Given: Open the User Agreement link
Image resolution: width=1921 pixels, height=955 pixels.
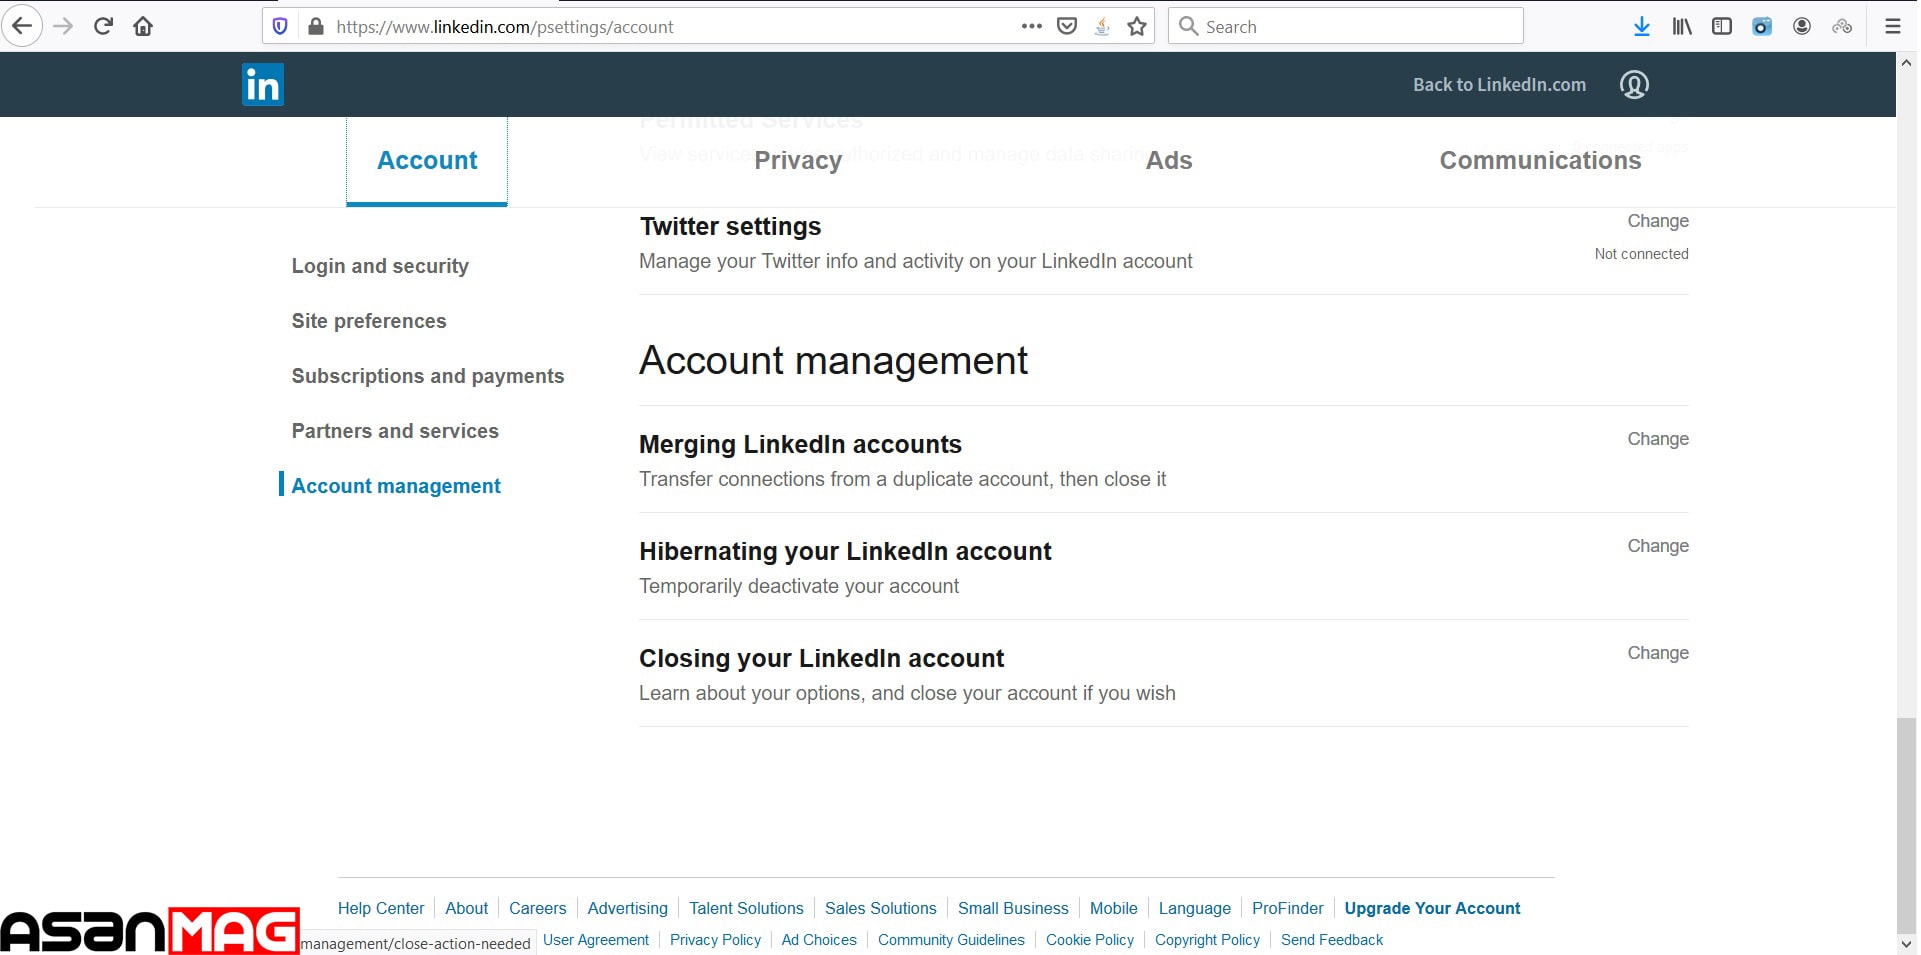Looking at the screenshot, I should (596, 940).
